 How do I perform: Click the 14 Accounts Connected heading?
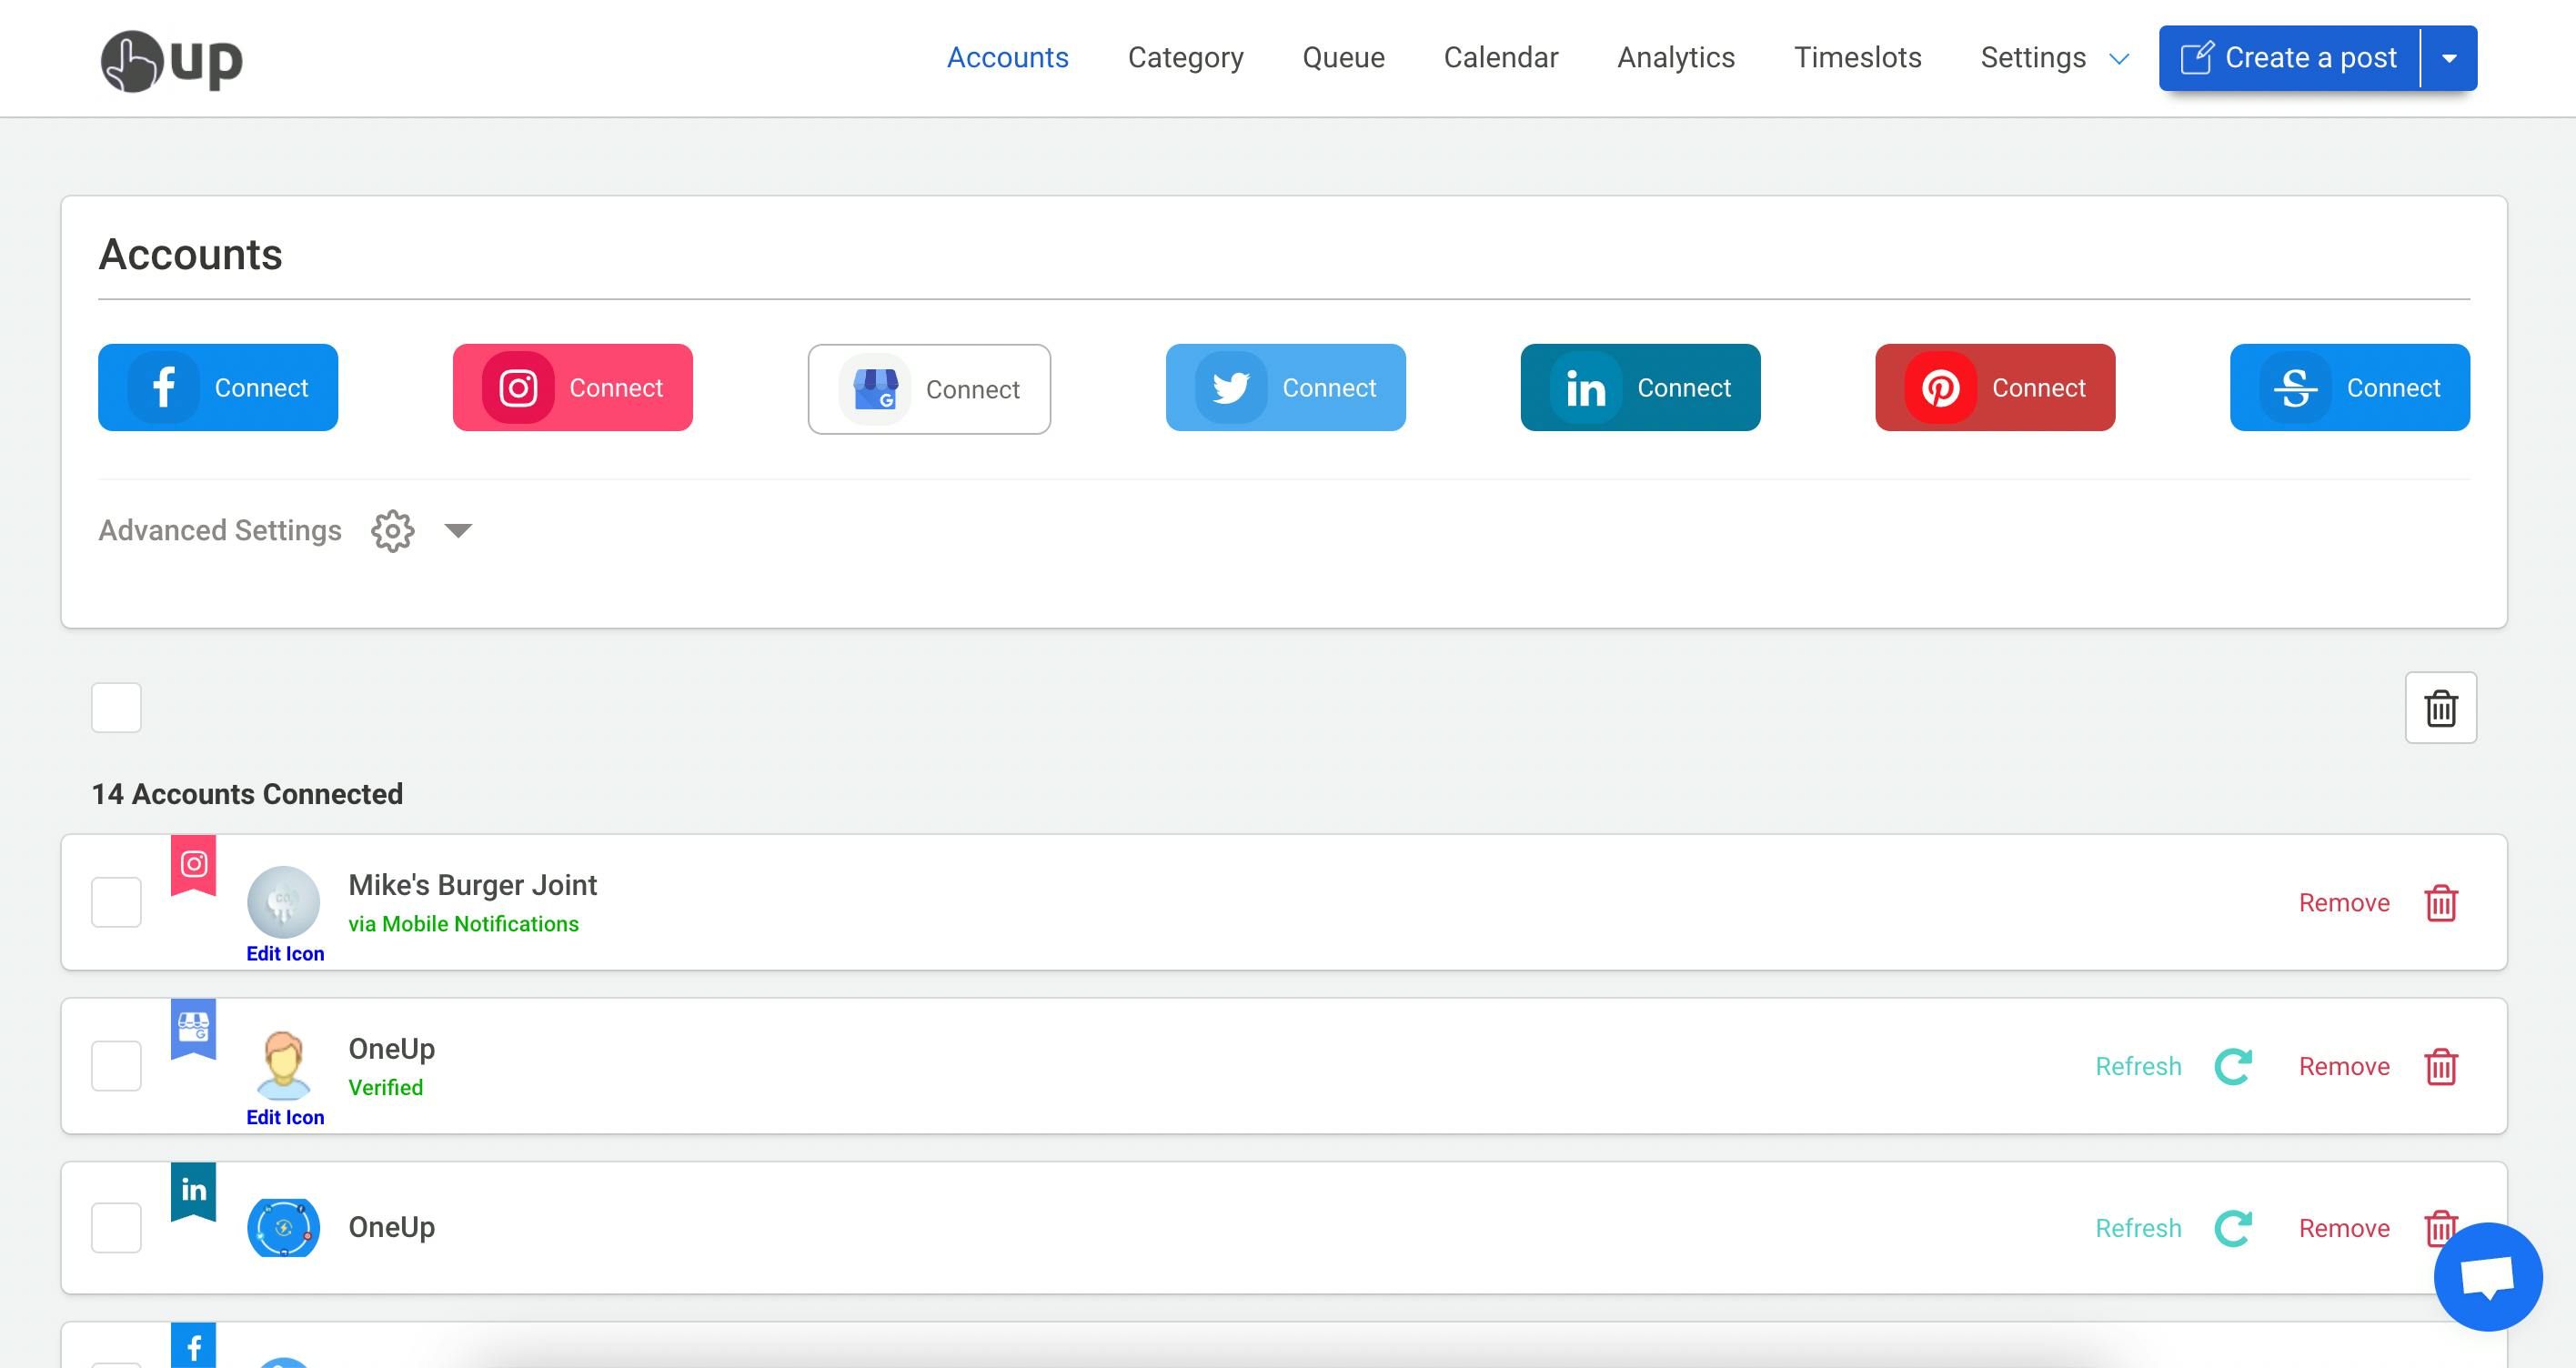[247, 794]
